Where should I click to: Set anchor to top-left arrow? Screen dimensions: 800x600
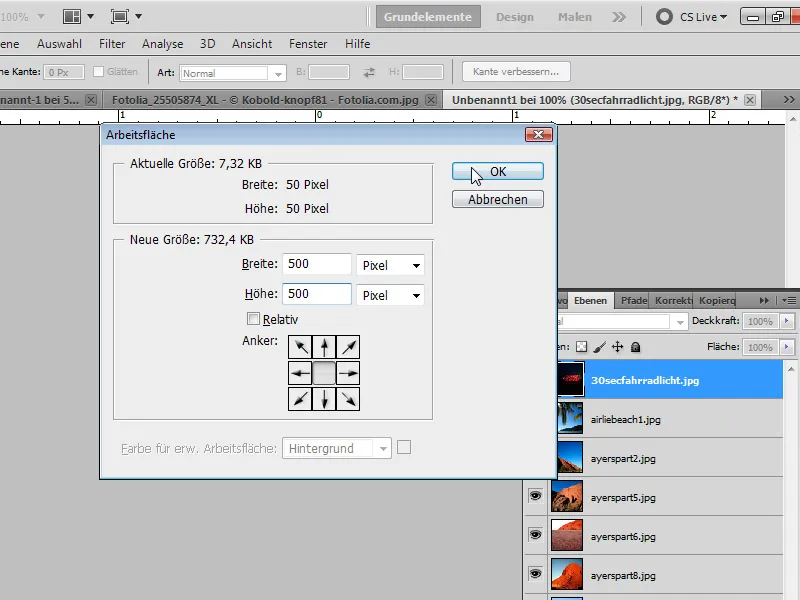pyautogui.click(x=300, y=347)
